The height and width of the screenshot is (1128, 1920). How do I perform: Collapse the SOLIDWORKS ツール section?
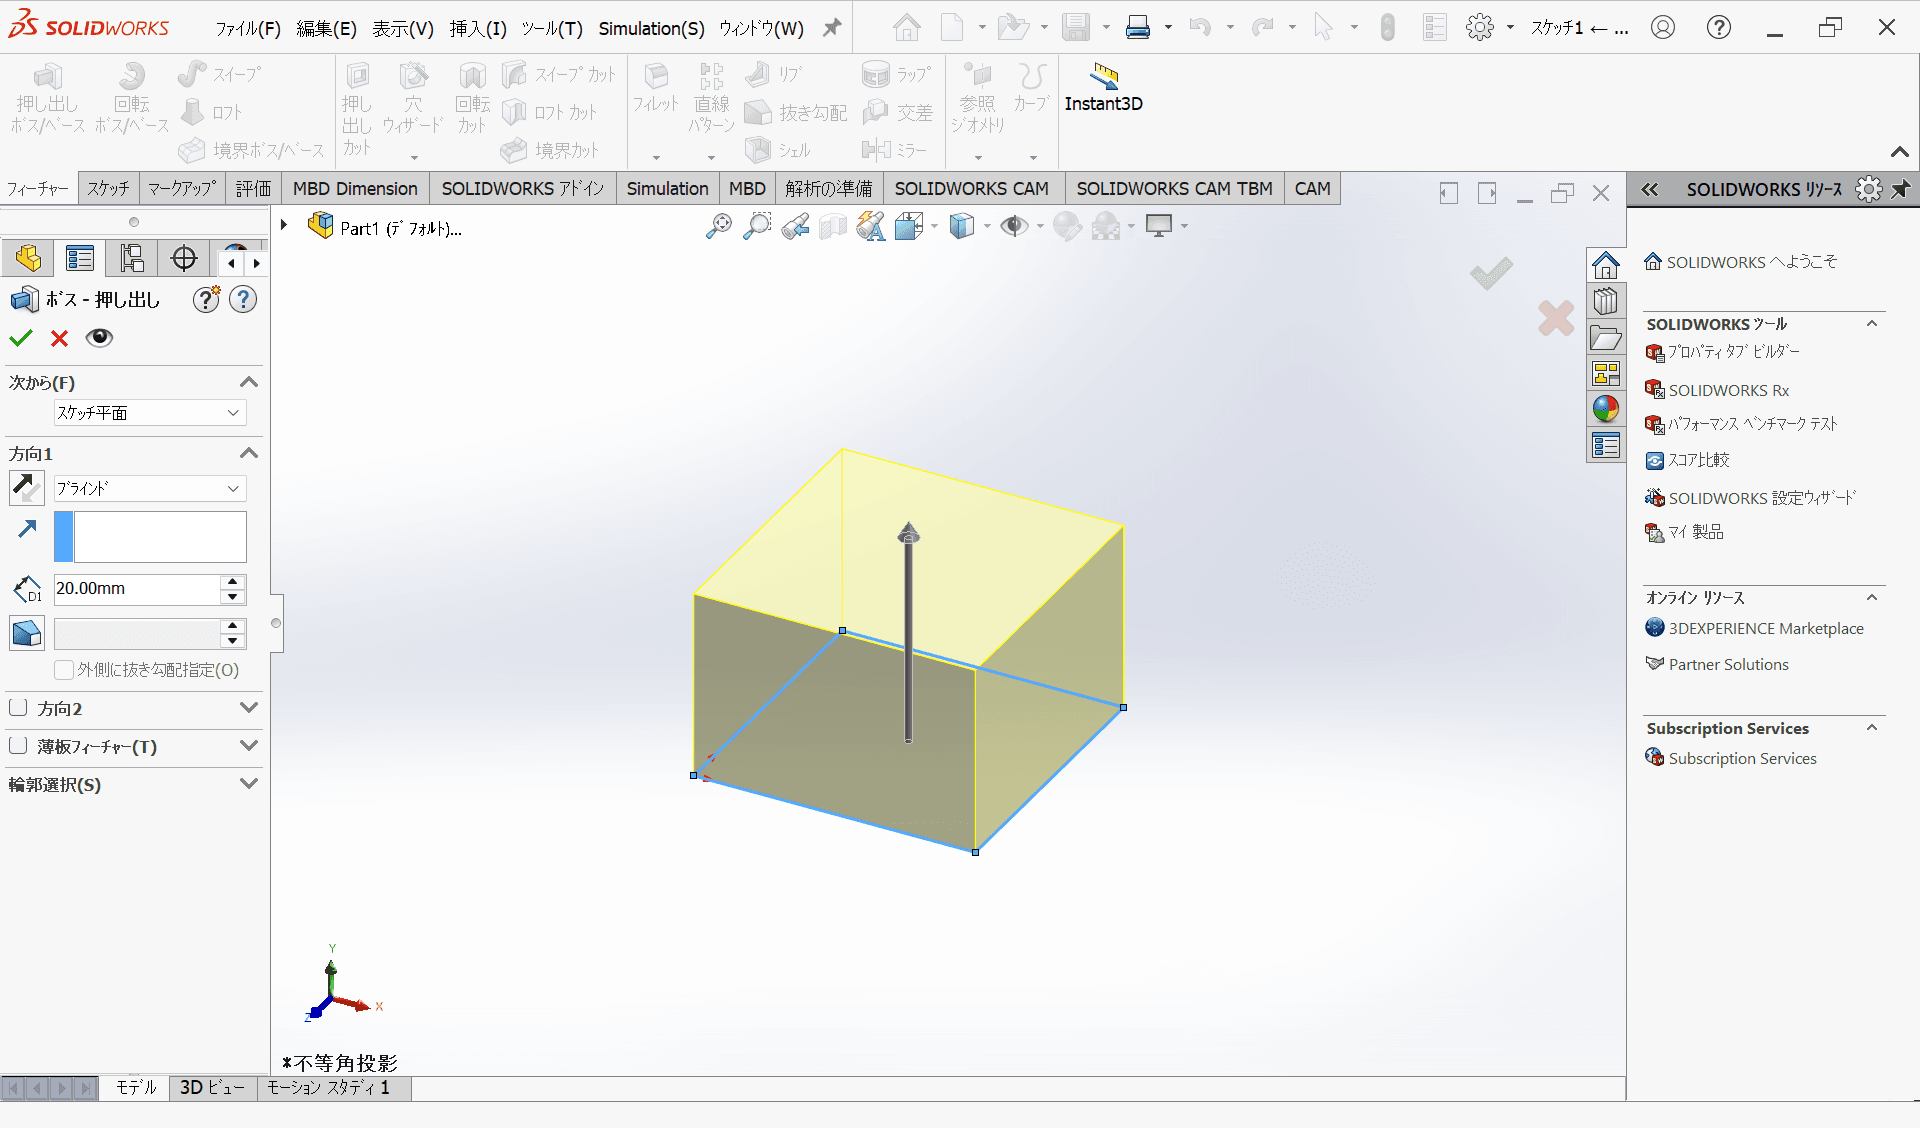(1872, 324)
